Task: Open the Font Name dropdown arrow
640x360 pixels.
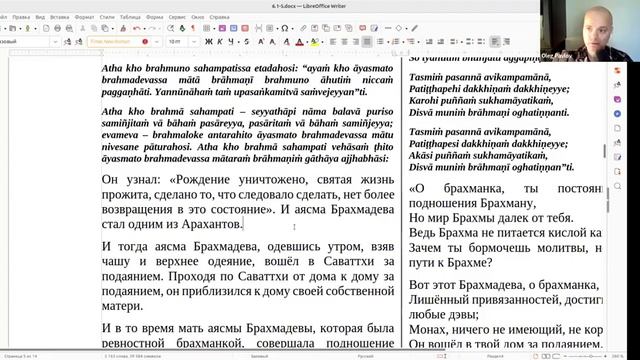Action: [x=156, y=42]
